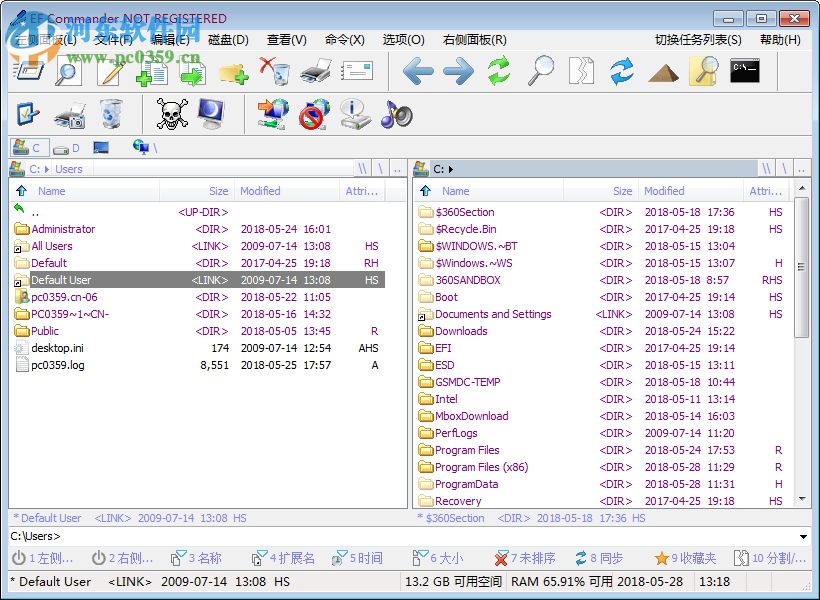The height and width of the screenshot is (600, 820).
Task: Open the command prompt console icon
Action: 744,71
